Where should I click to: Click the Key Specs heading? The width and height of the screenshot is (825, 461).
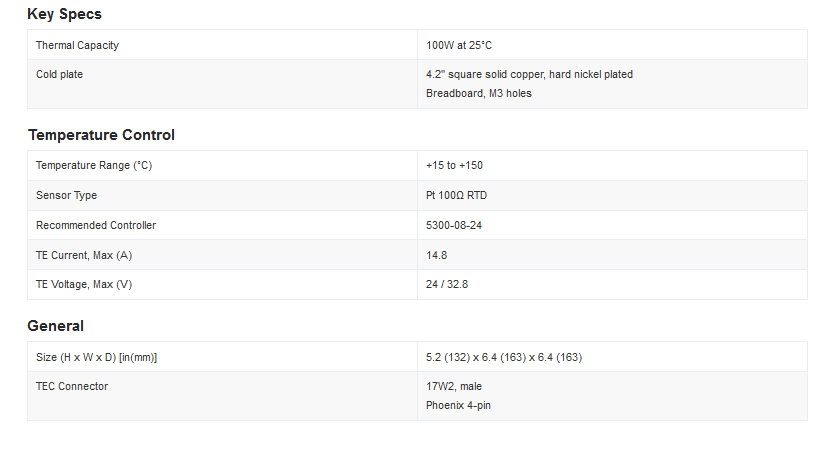tap(64, 14)
